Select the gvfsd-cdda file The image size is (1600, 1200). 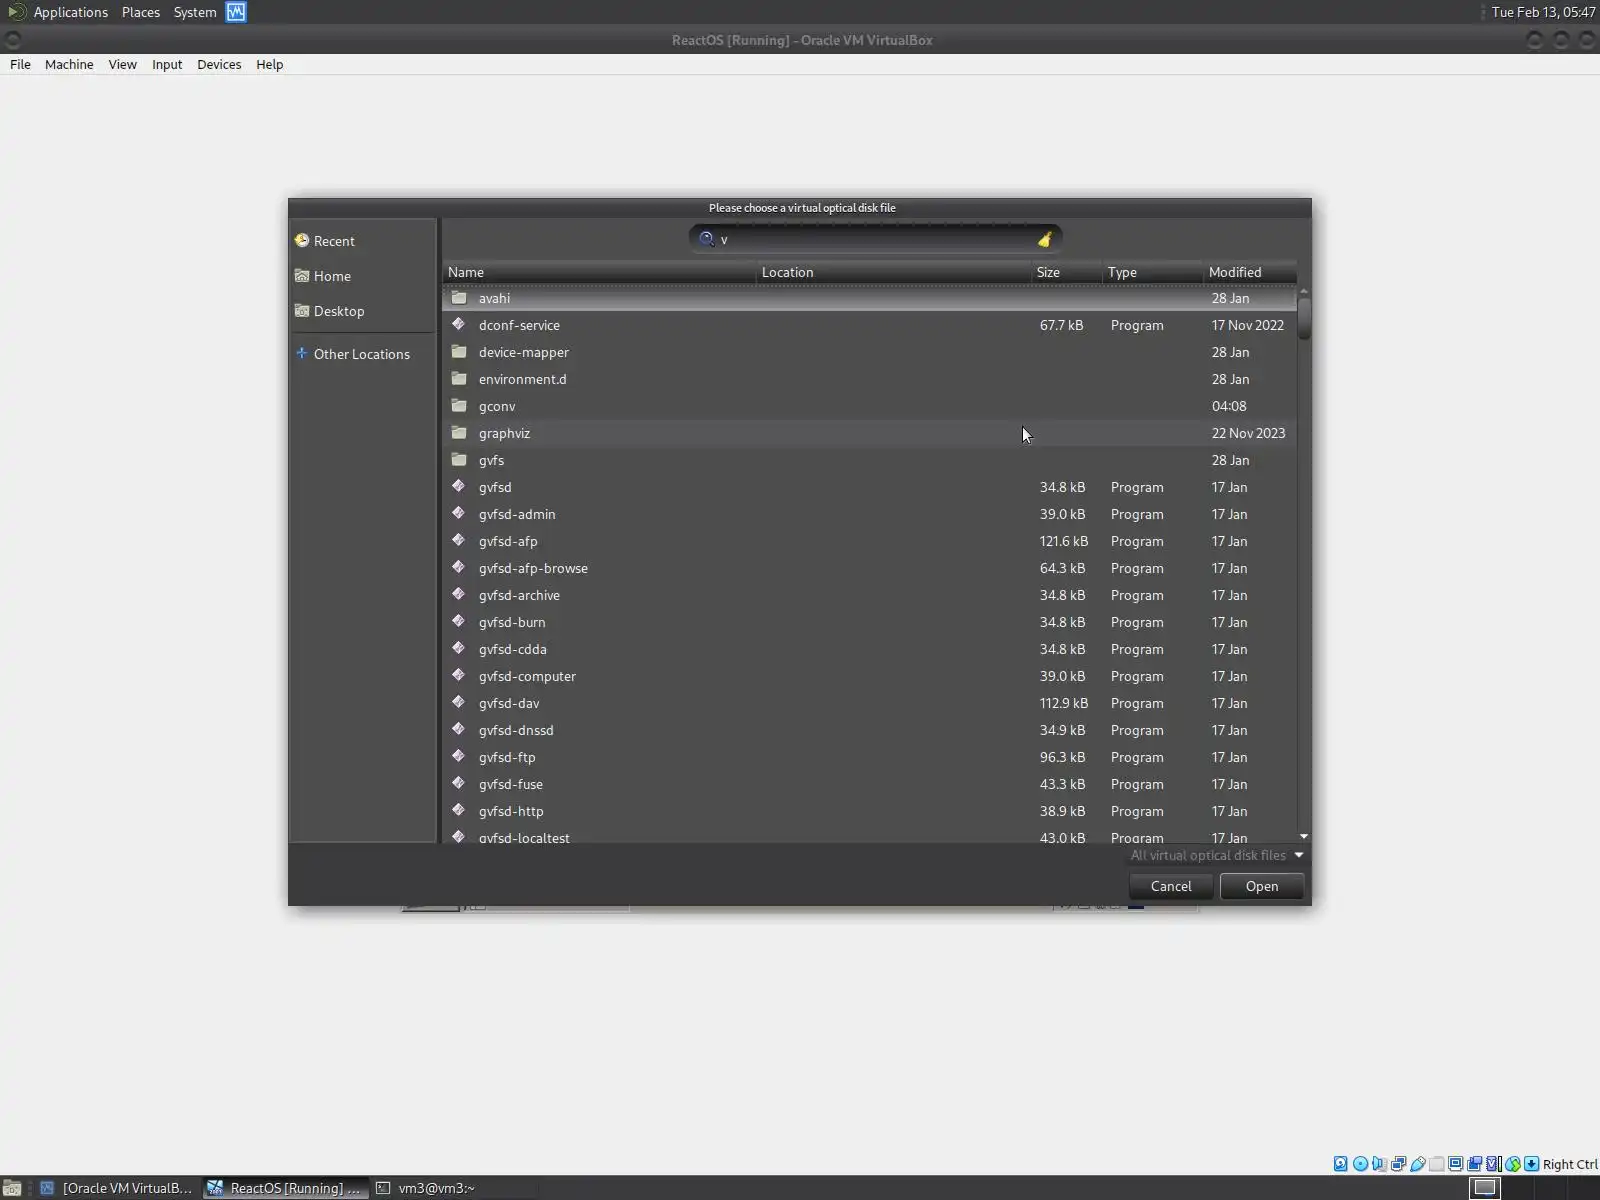pos(870,649)
